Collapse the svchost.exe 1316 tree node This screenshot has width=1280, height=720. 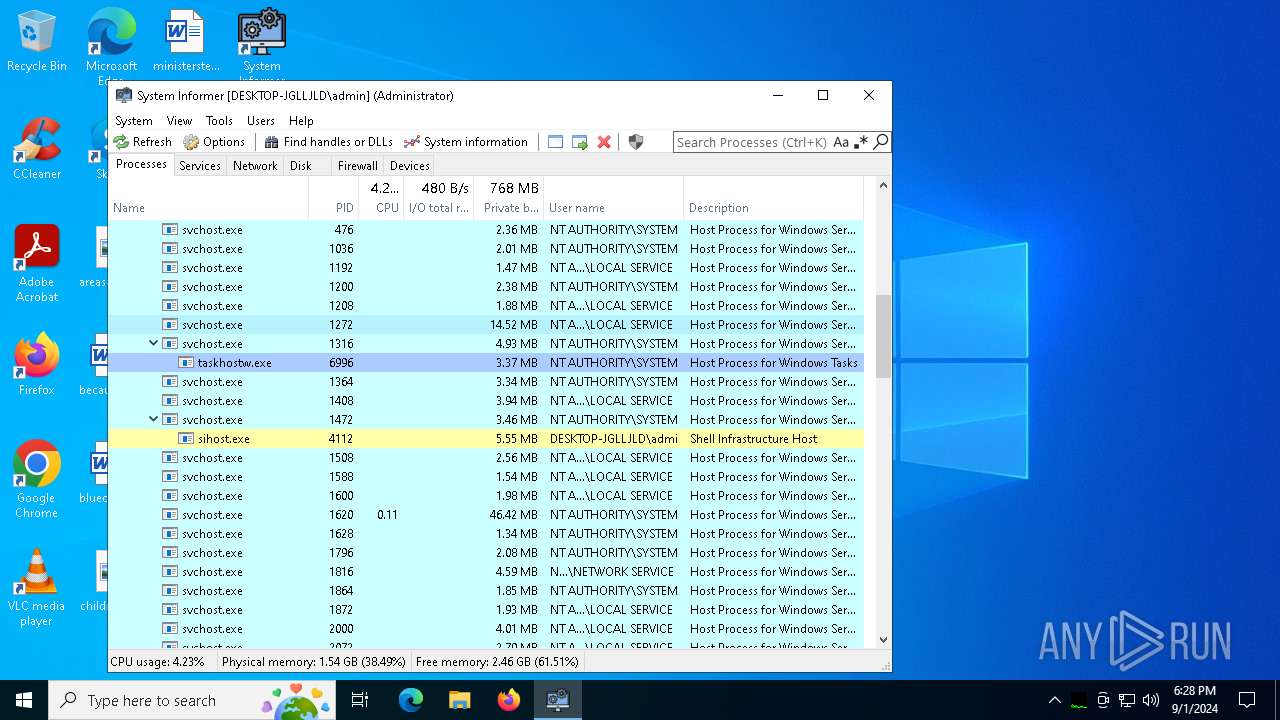153,344
